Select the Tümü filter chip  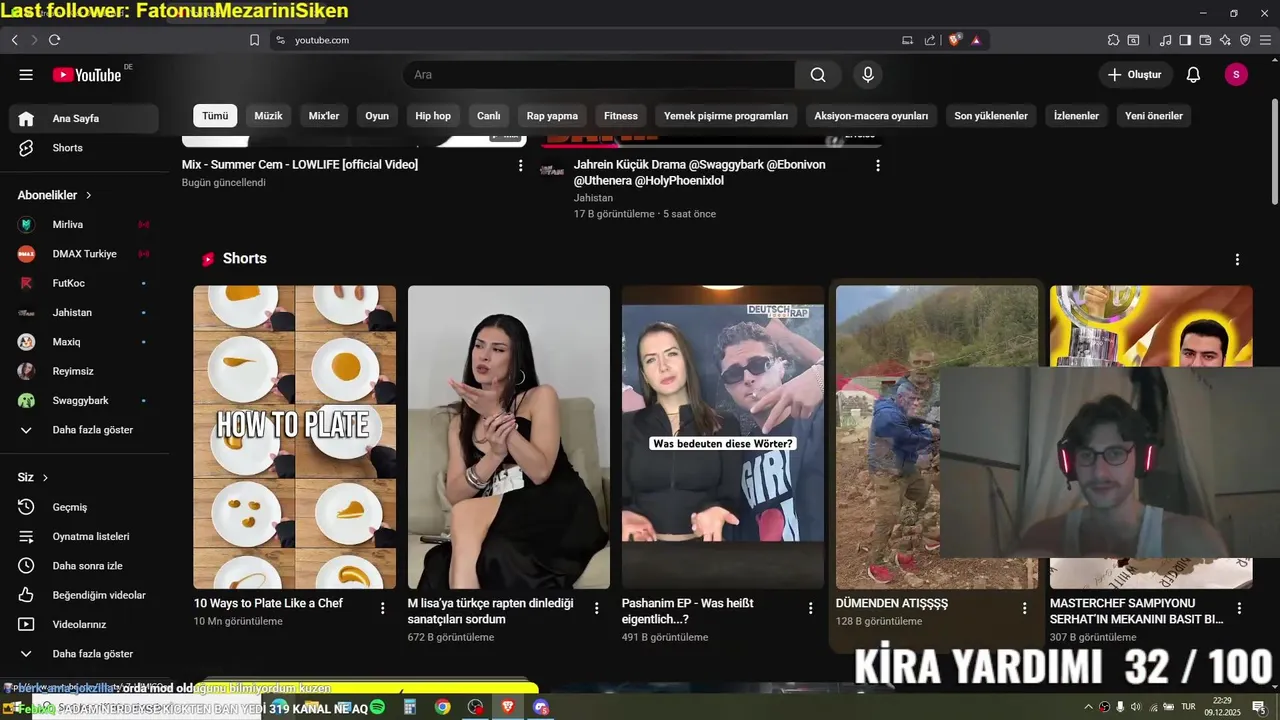(x=215, y=116)
